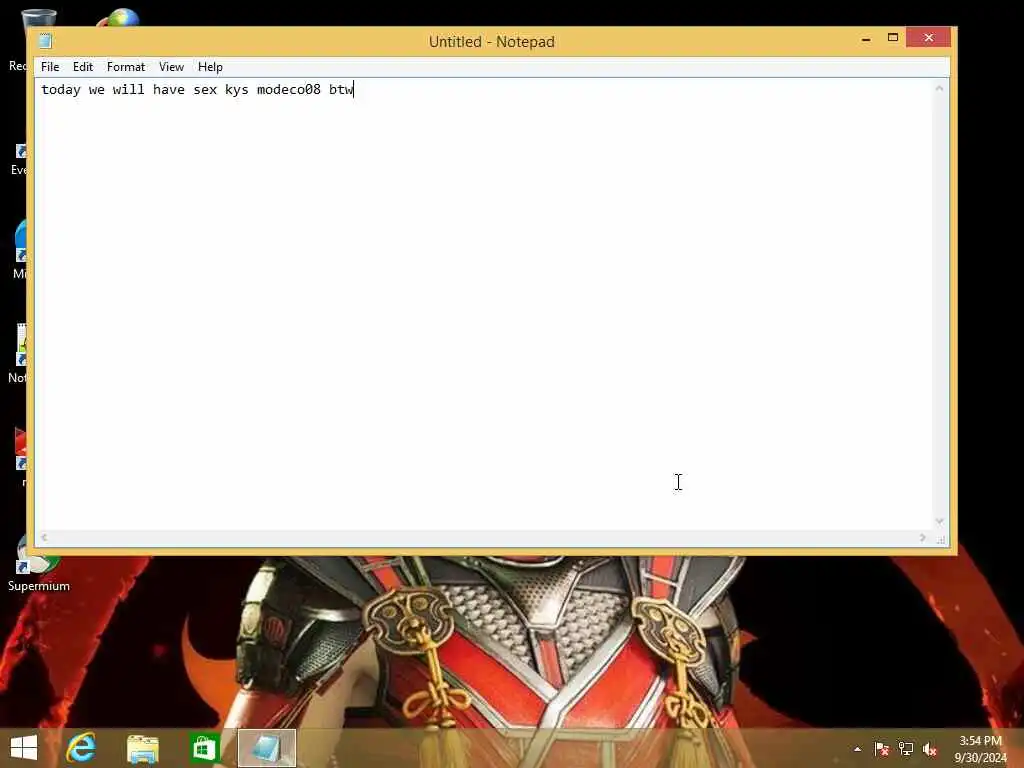Viewport: 1024px width, 768px height.
Task: Show hidden tray icons arrow
Action: click(x=857, y=749)
